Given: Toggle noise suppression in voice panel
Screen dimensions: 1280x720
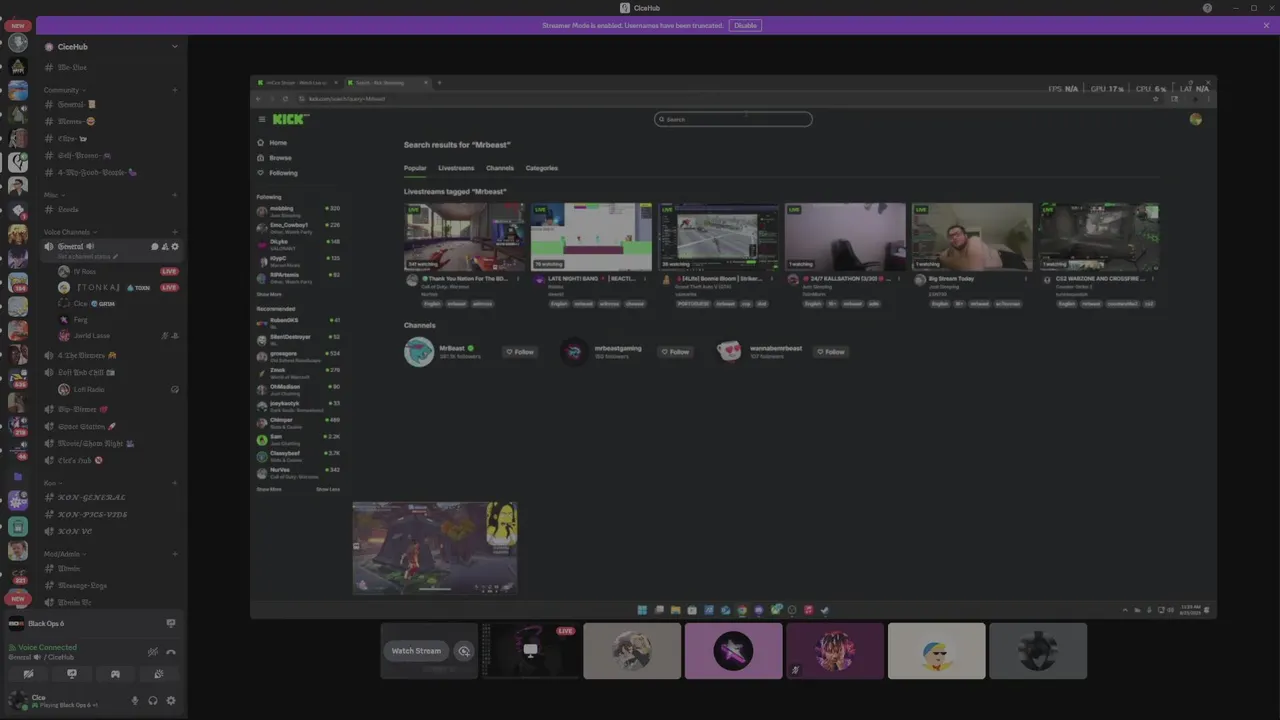Looking at the screenshot, I should (153, 652).
